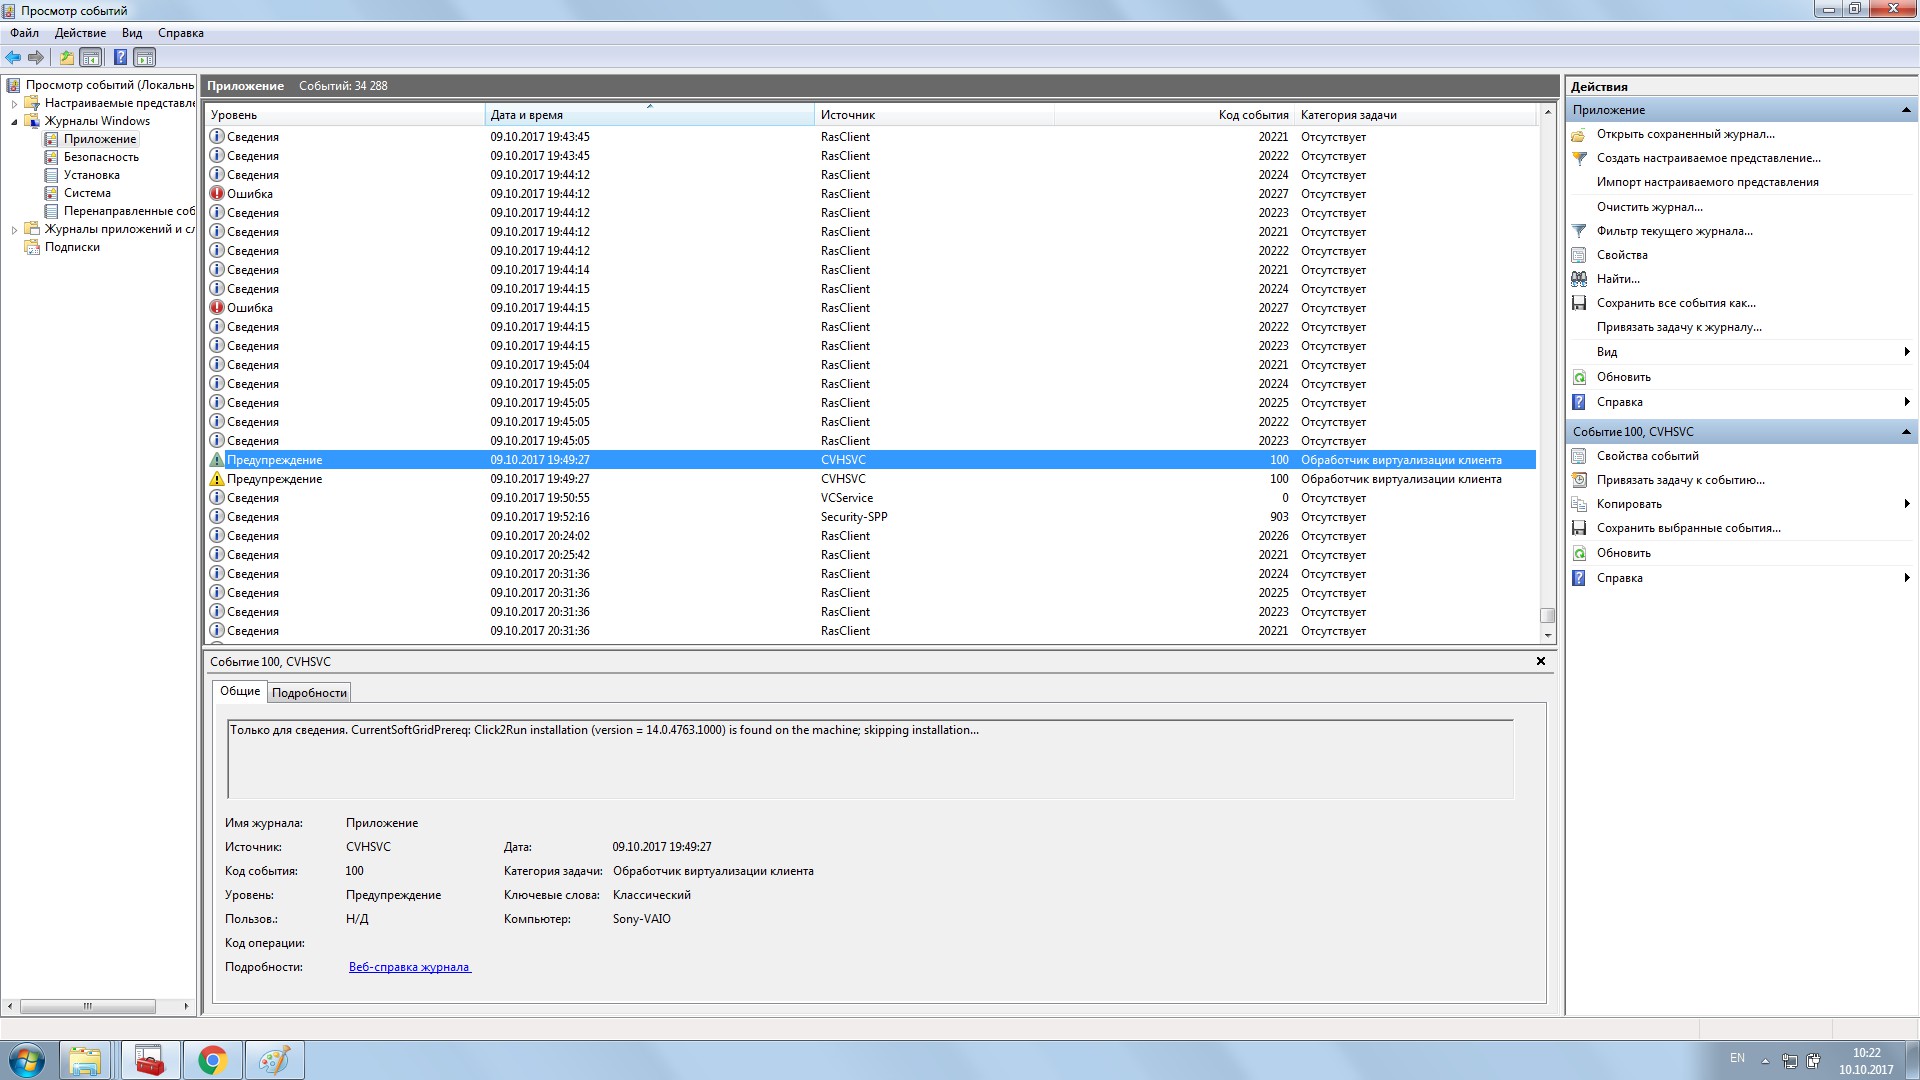
Task: Click the filter icon for current log
Action: pos(1579,231)
